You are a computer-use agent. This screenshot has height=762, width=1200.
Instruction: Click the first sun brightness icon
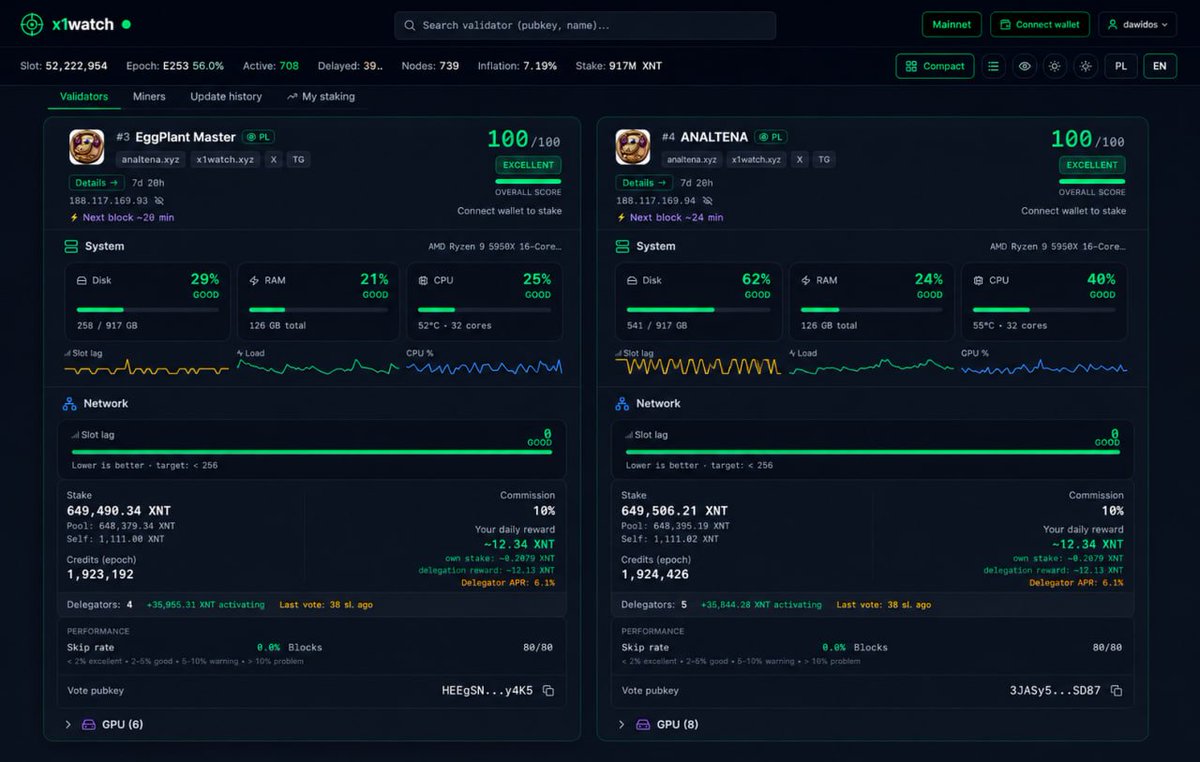pyautogui.click(x=1054, y=66)
